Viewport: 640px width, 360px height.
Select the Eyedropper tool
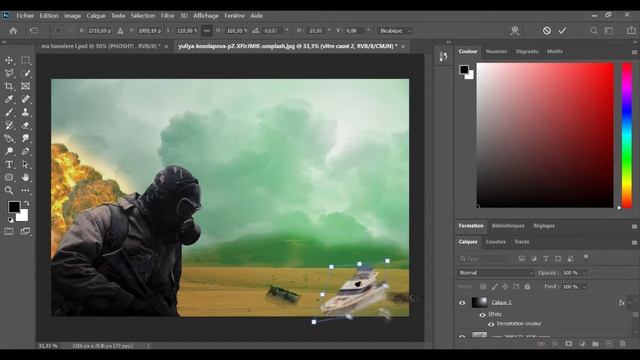pos(9,99)
